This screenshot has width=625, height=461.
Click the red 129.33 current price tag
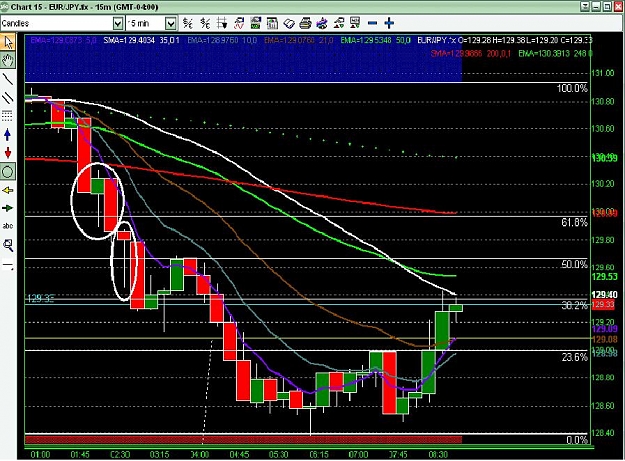[603, 305]
